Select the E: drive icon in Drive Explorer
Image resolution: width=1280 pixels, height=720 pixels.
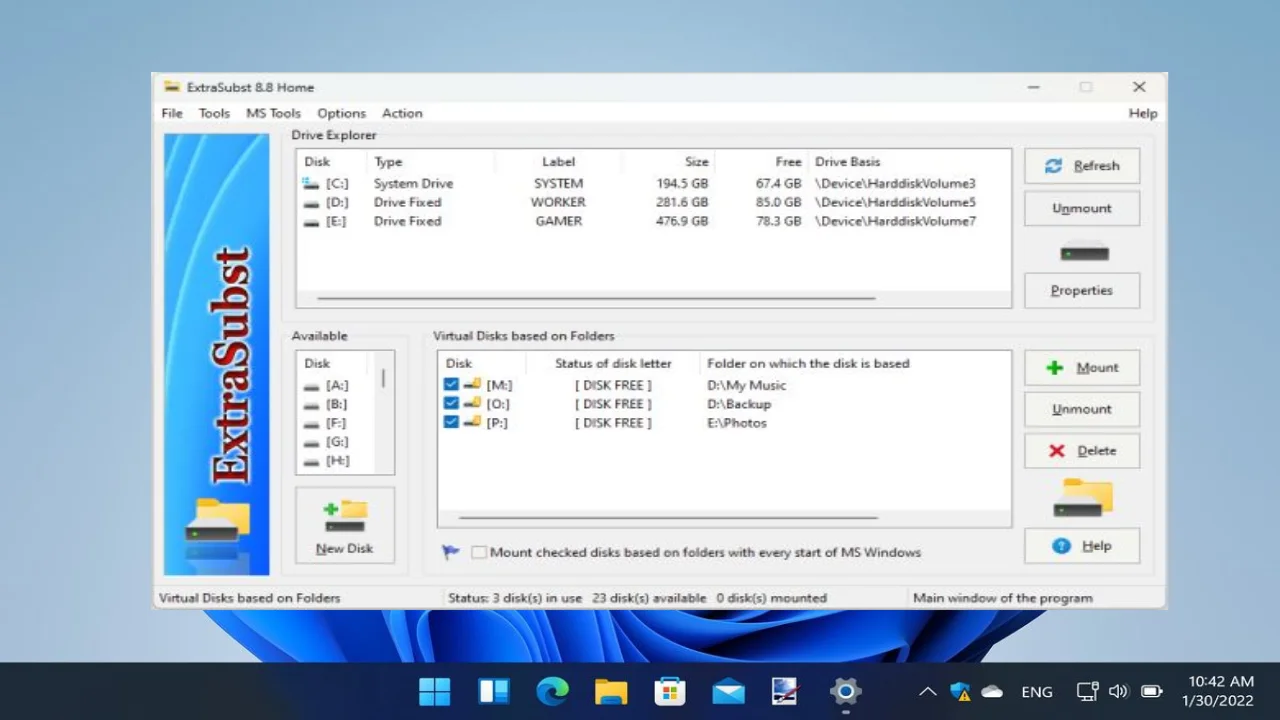pyautogui.click(x=311, y=221)
